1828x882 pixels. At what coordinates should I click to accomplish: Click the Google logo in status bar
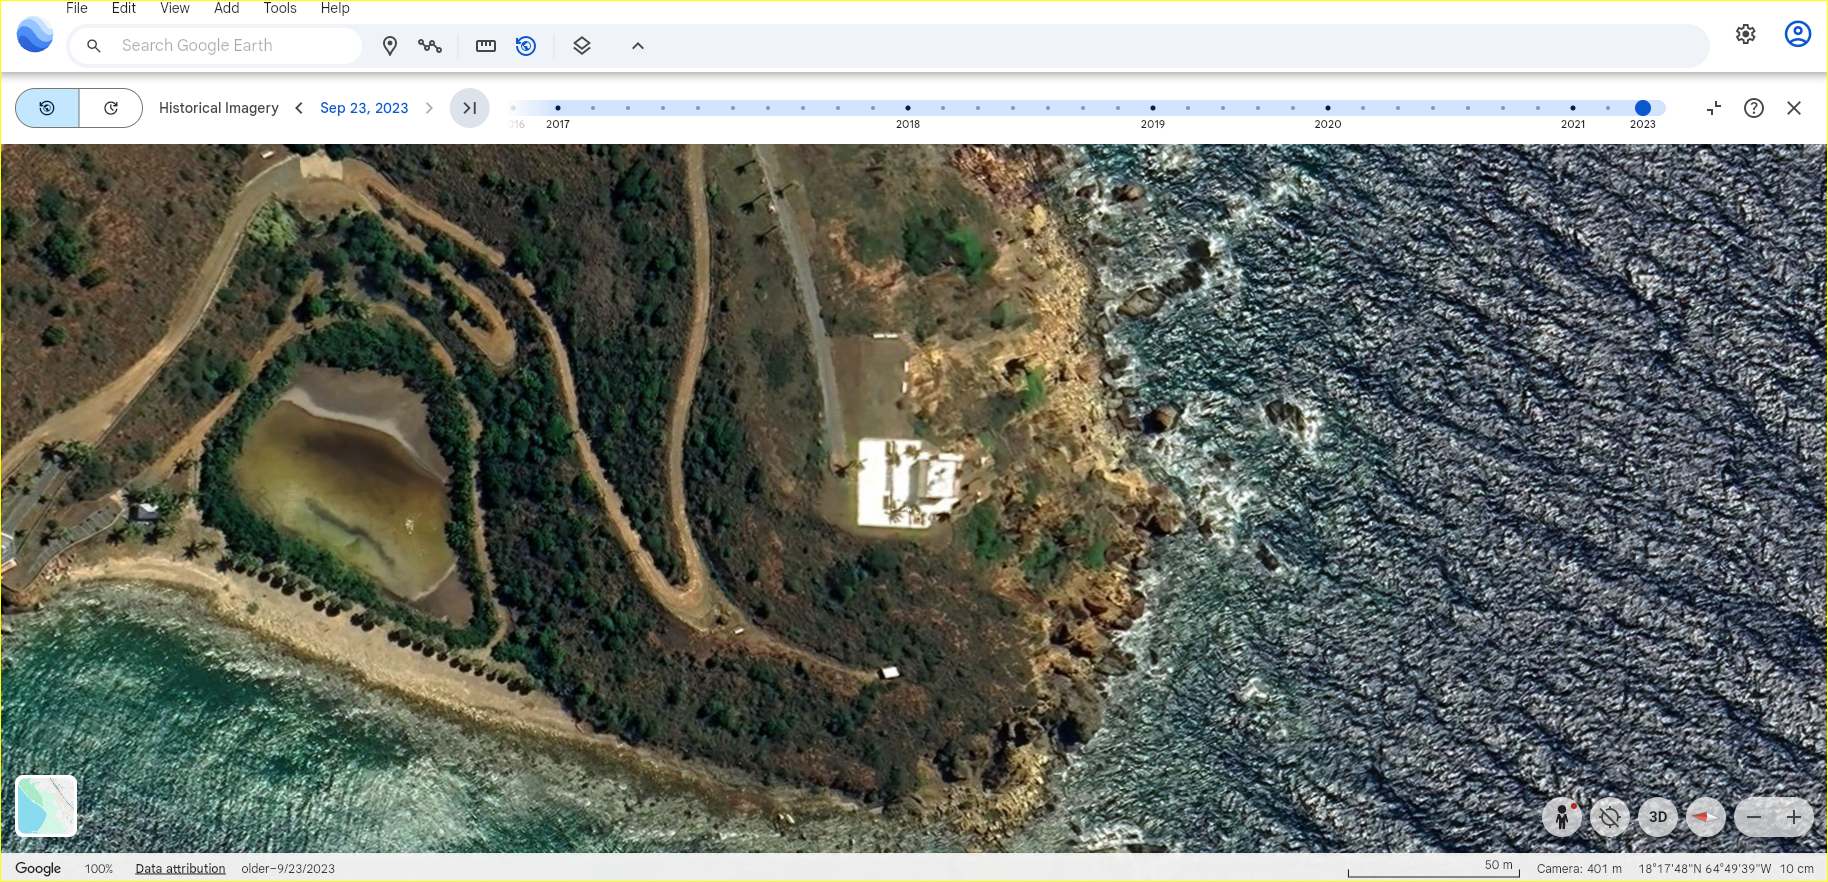(x=38, y=868)
